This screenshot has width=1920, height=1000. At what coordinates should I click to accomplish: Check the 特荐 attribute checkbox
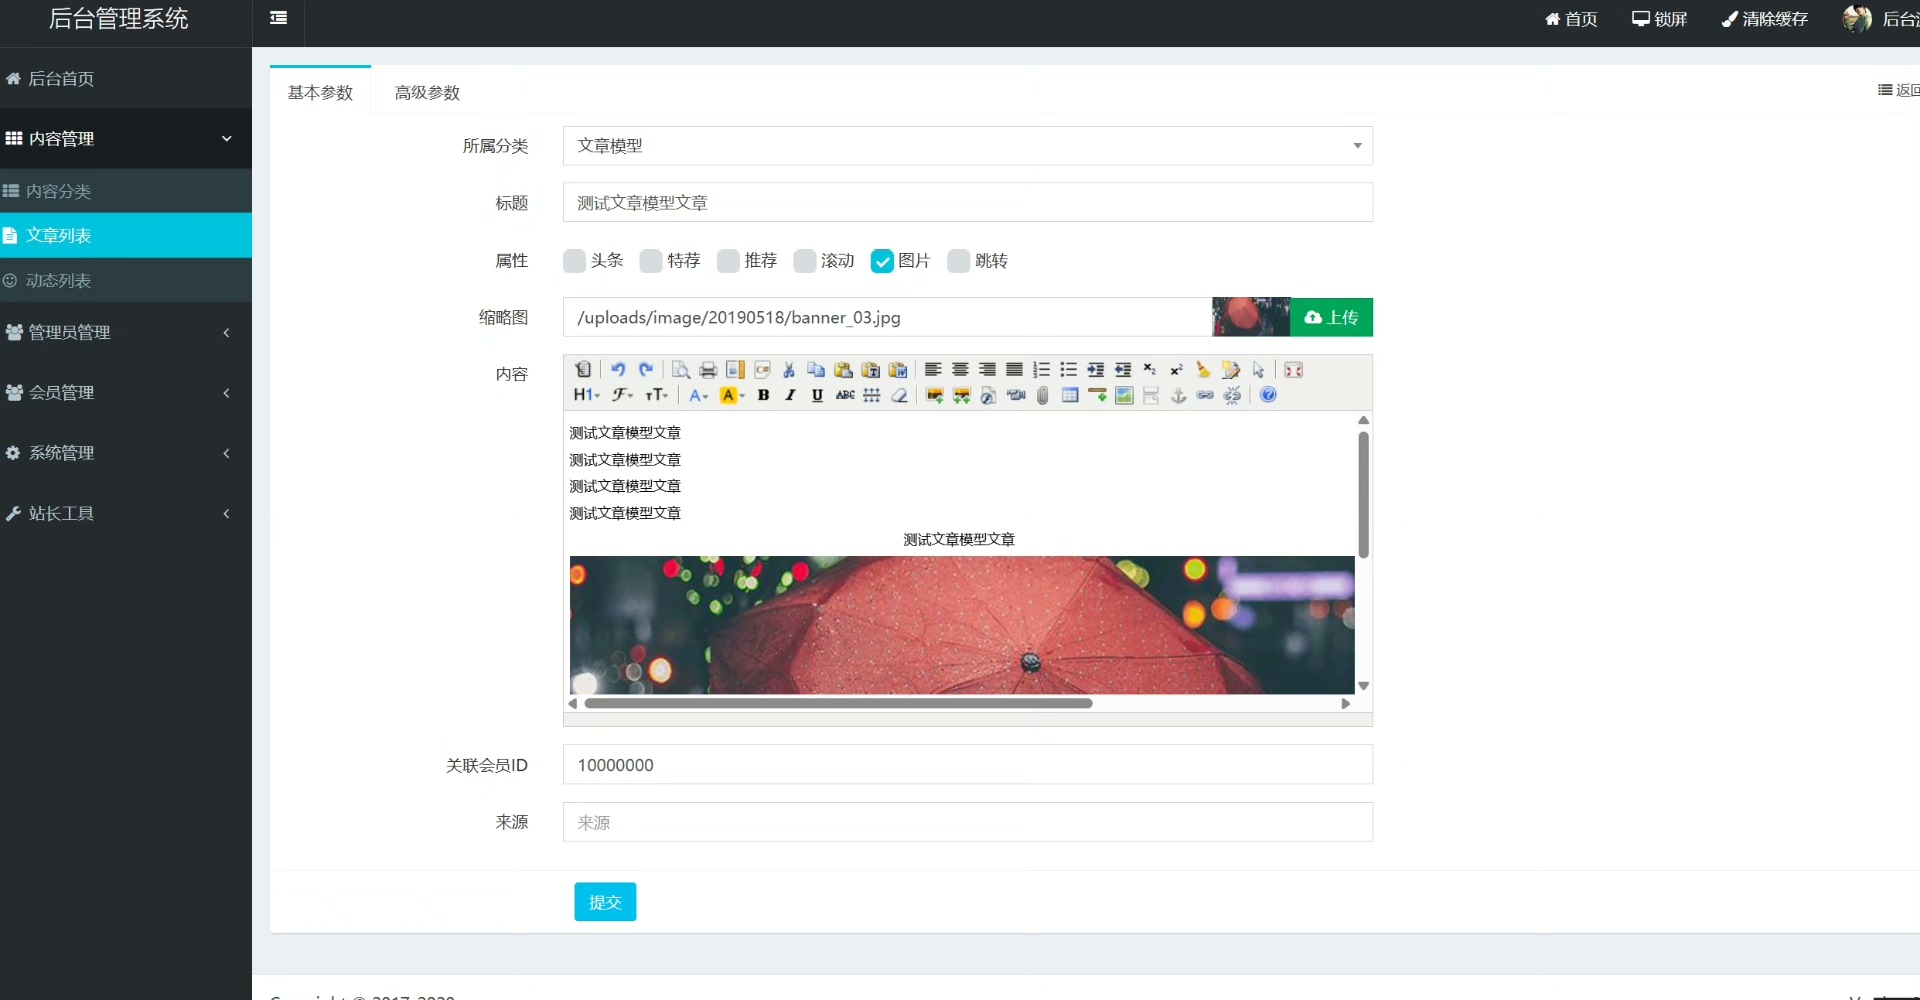pyautogui.click(x=651, y=261)
